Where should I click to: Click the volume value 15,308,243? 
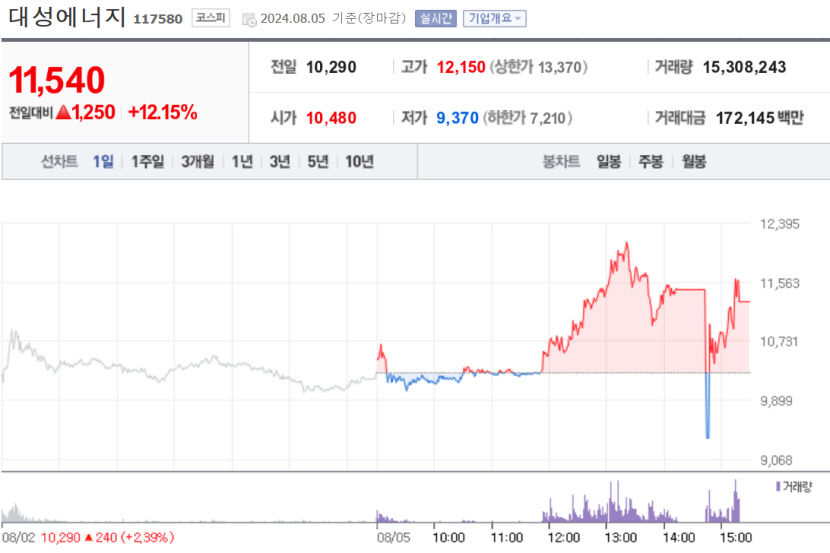744,67
